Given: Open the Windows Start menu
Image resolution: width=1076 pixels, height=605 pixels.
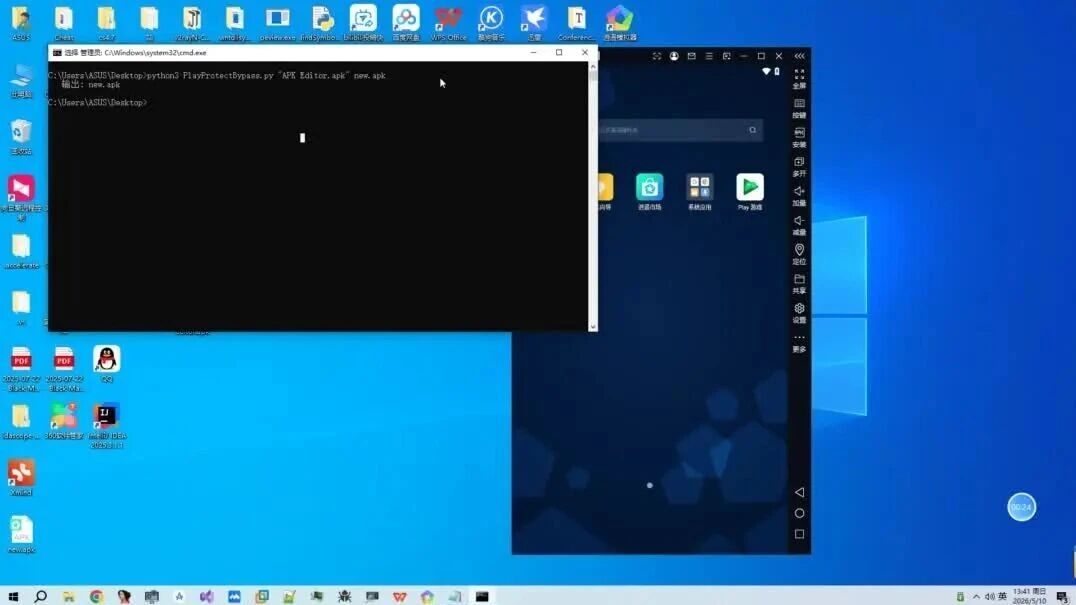Looking at the screenshot, I should coord(13,596).
